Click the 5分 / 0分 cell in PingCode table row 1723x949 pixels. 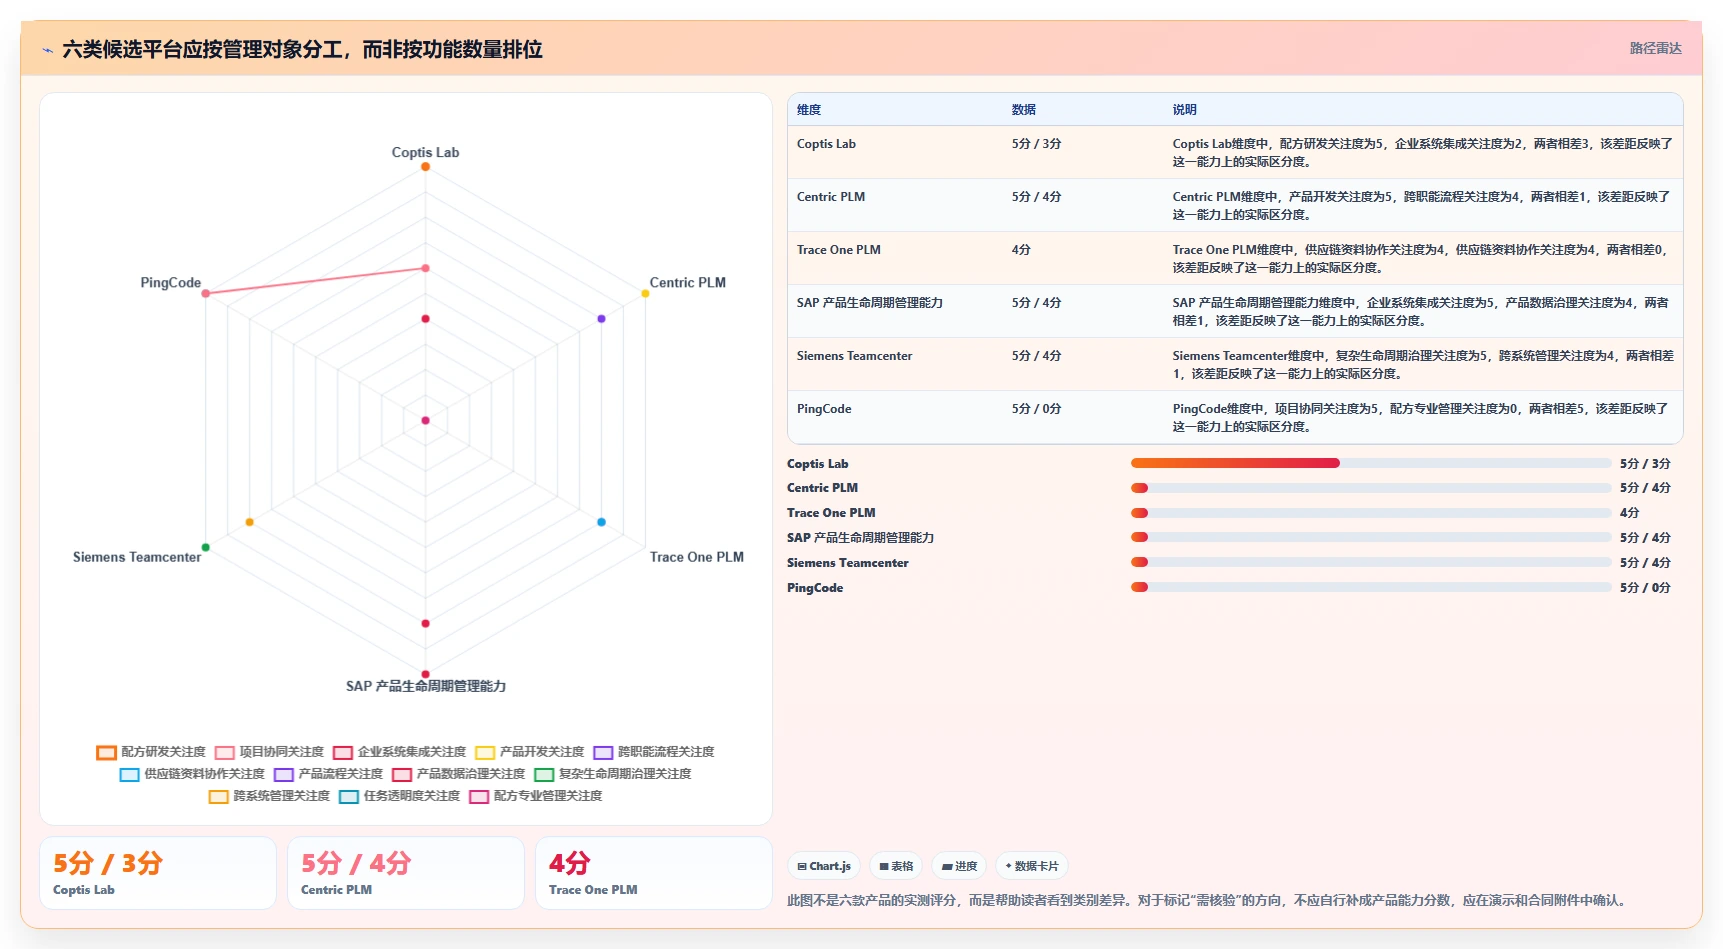pos(1036,409)
